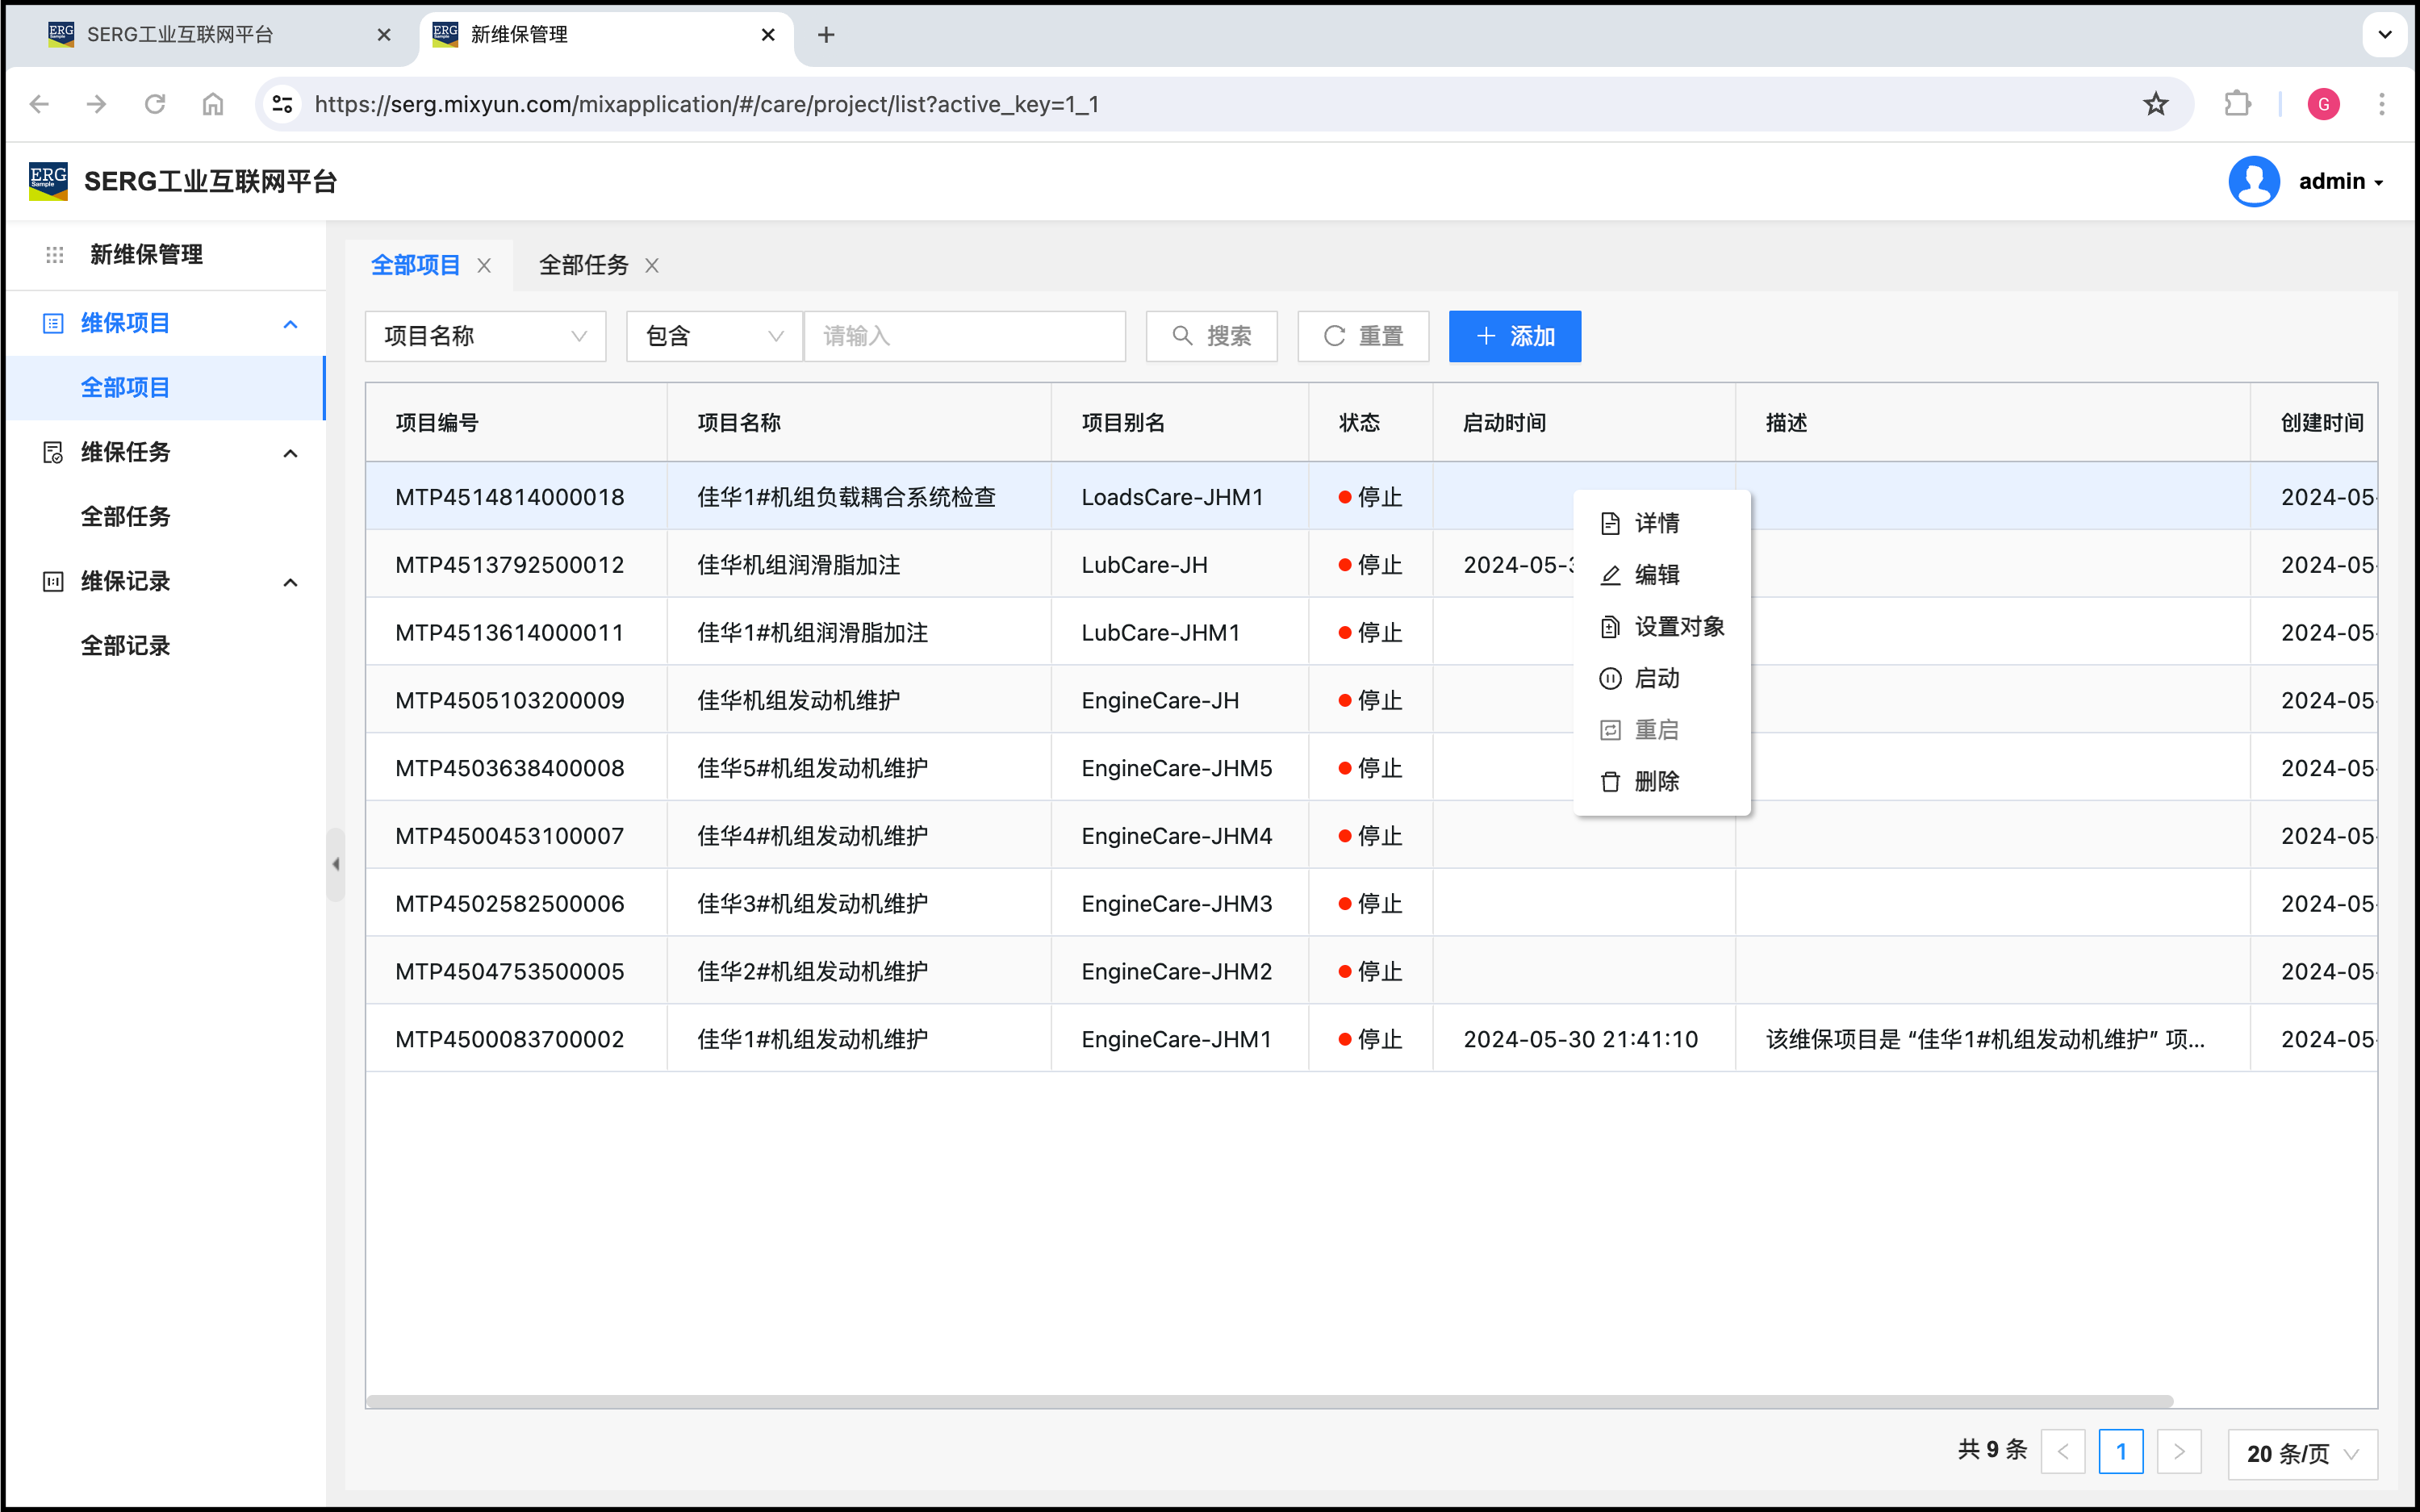Click the 编辑 pencil icon in context menu
Screen dimensions: 2420x1512
1610,575
